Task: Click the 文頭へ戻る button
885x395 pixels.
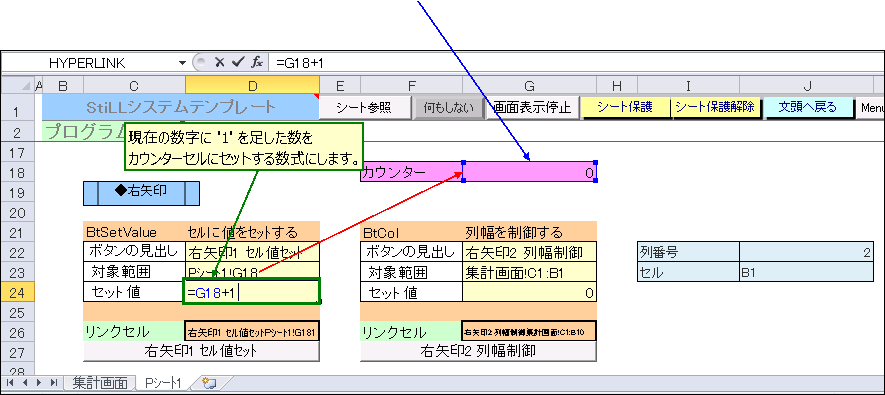Action: (808, 107)
